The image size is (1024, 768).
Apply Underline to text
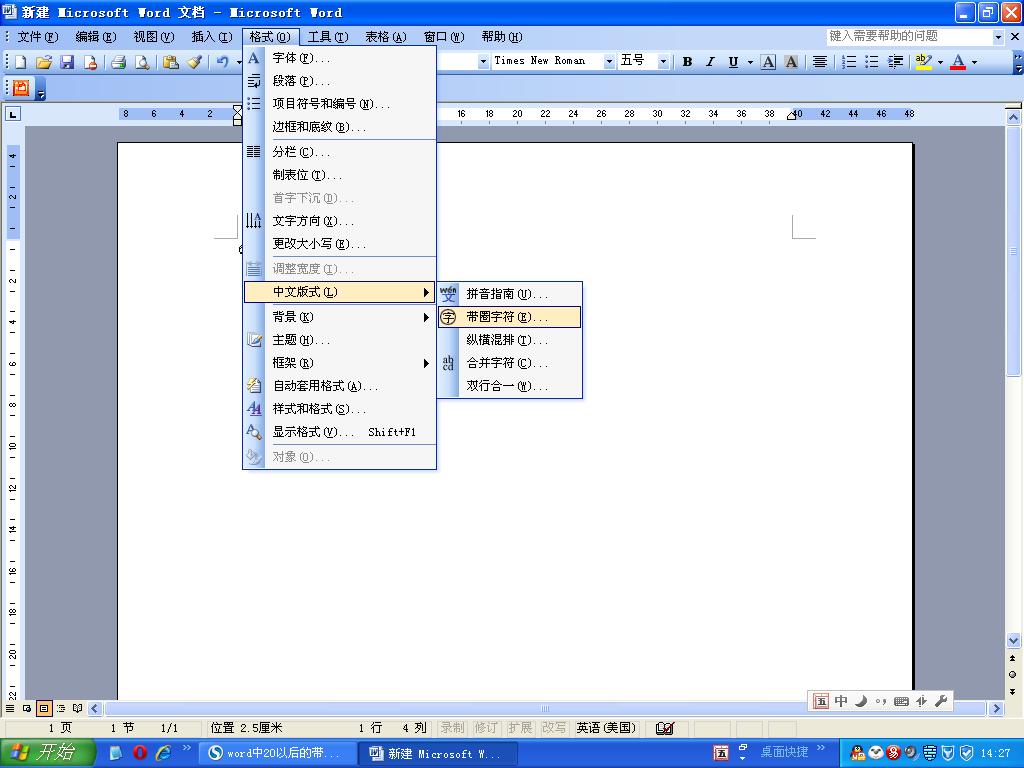coord(732,62)
